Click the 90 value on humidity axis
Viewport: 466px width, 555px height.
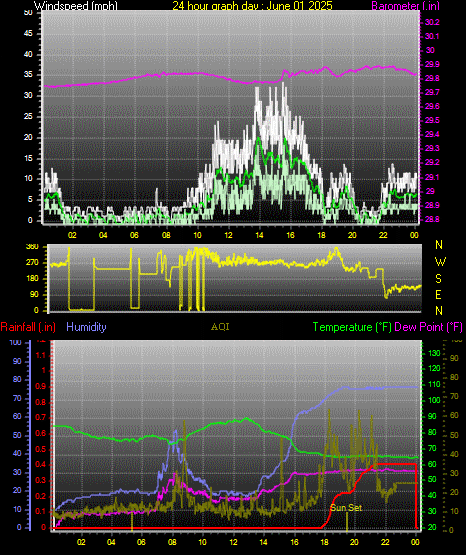click(x=17, y=361)
